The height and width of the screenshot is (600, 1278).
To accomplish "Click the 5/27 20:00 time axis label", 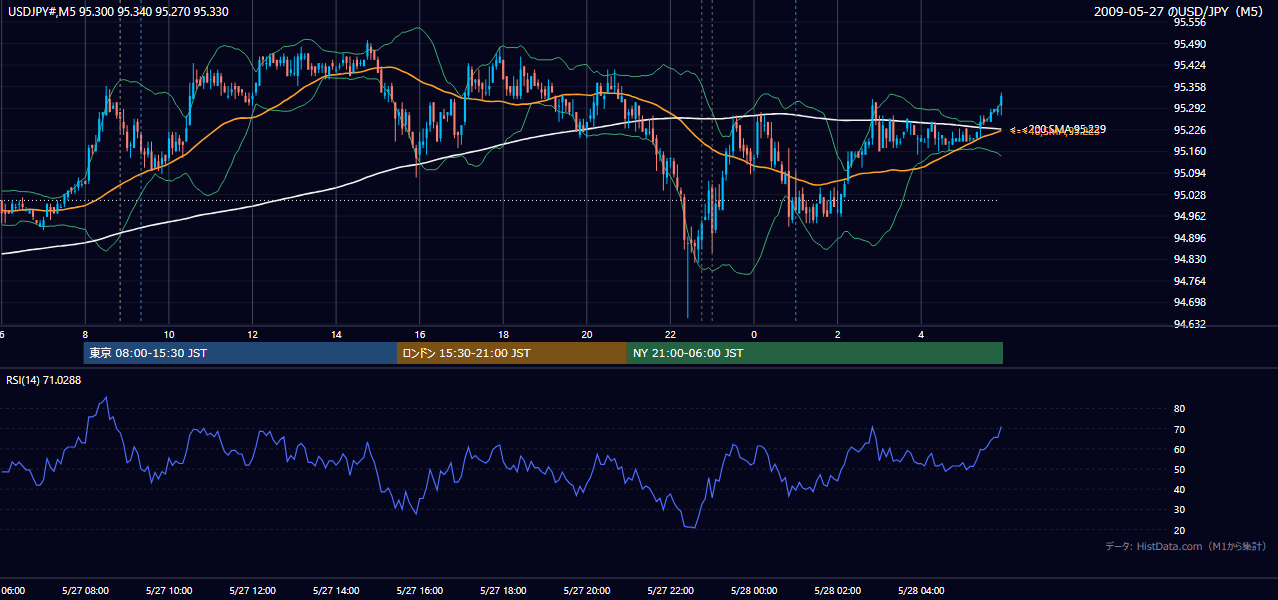I will (586, 591).
